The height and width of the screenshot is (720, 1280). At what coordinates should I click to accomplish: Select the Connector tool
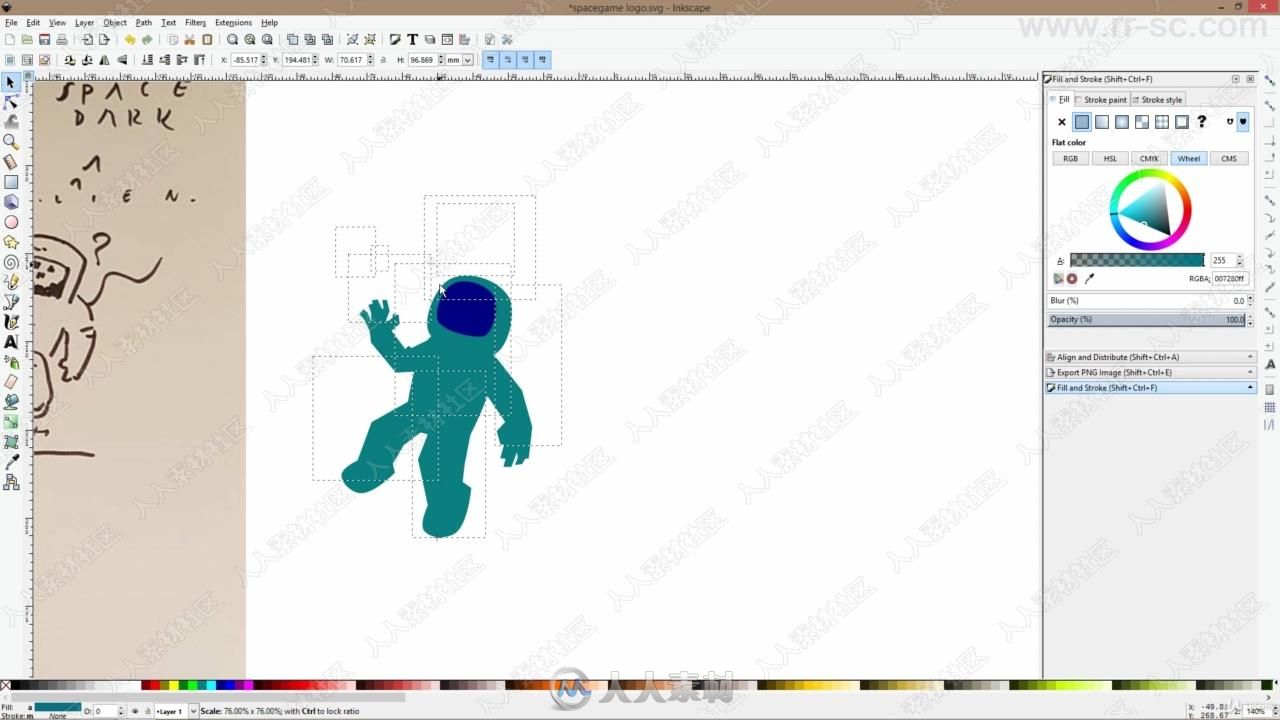point(11,482)
